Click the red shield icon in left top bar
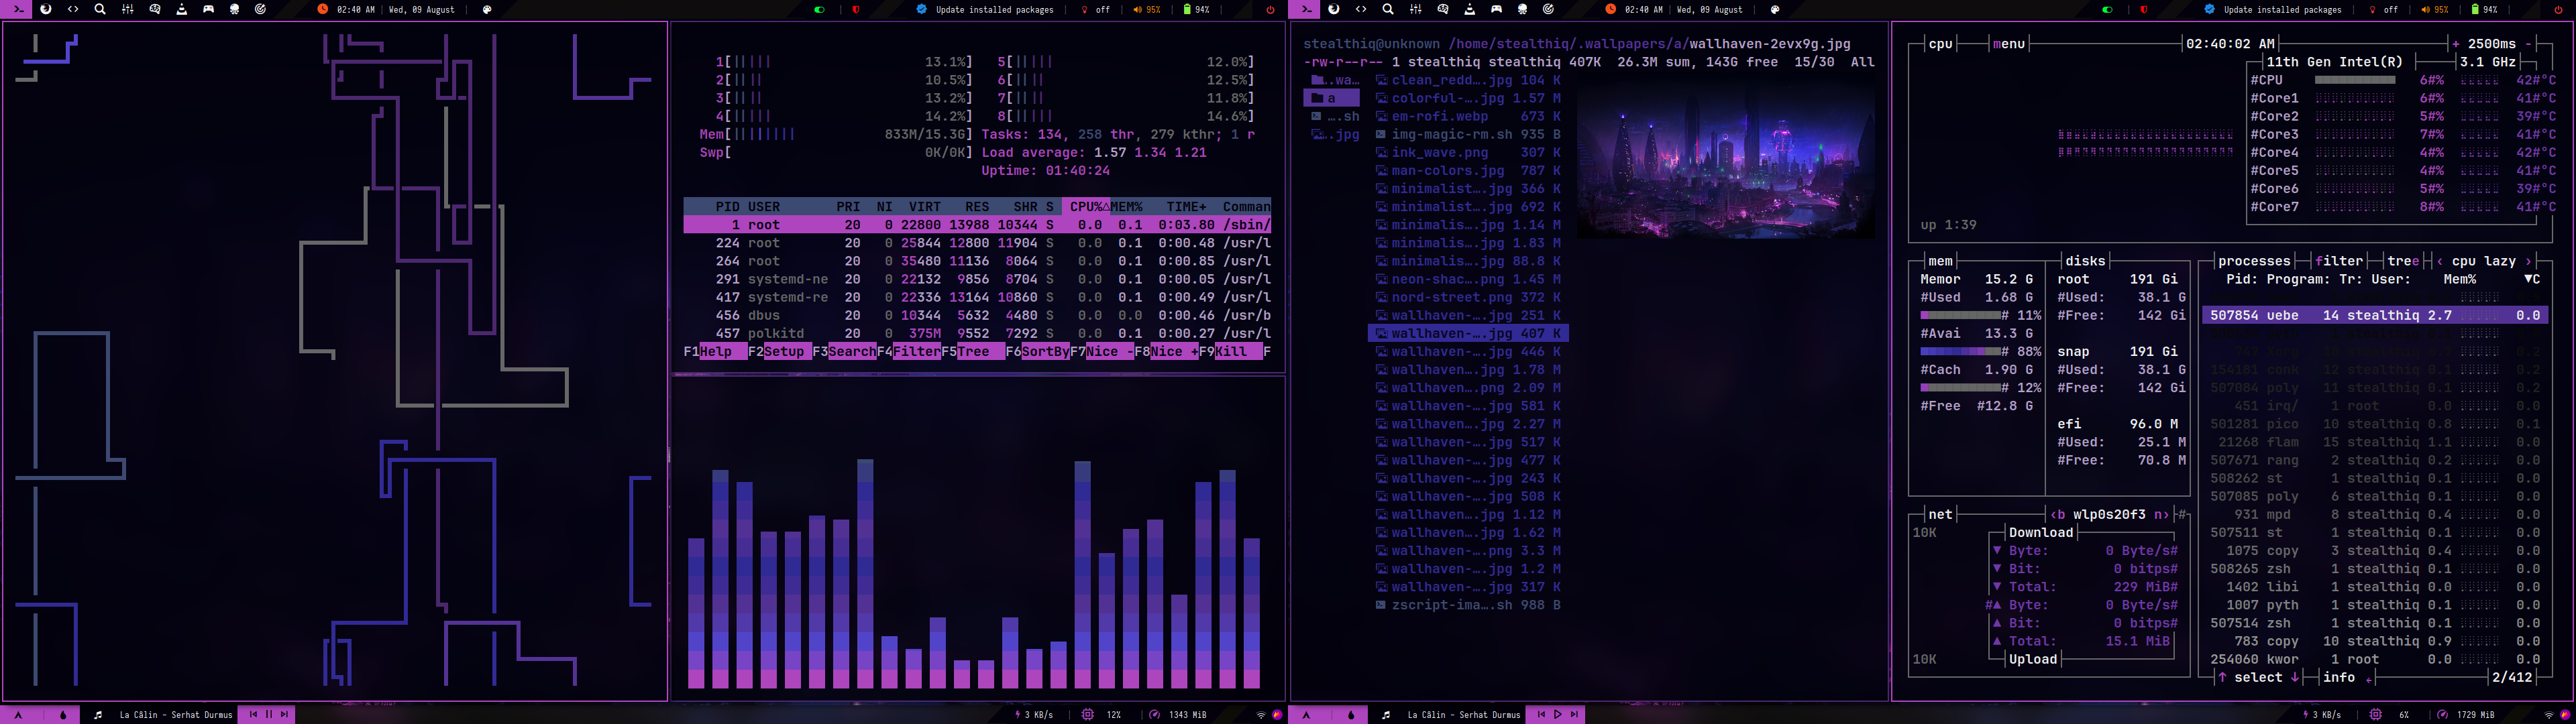 pyautogui.click(x=856, y=9)
